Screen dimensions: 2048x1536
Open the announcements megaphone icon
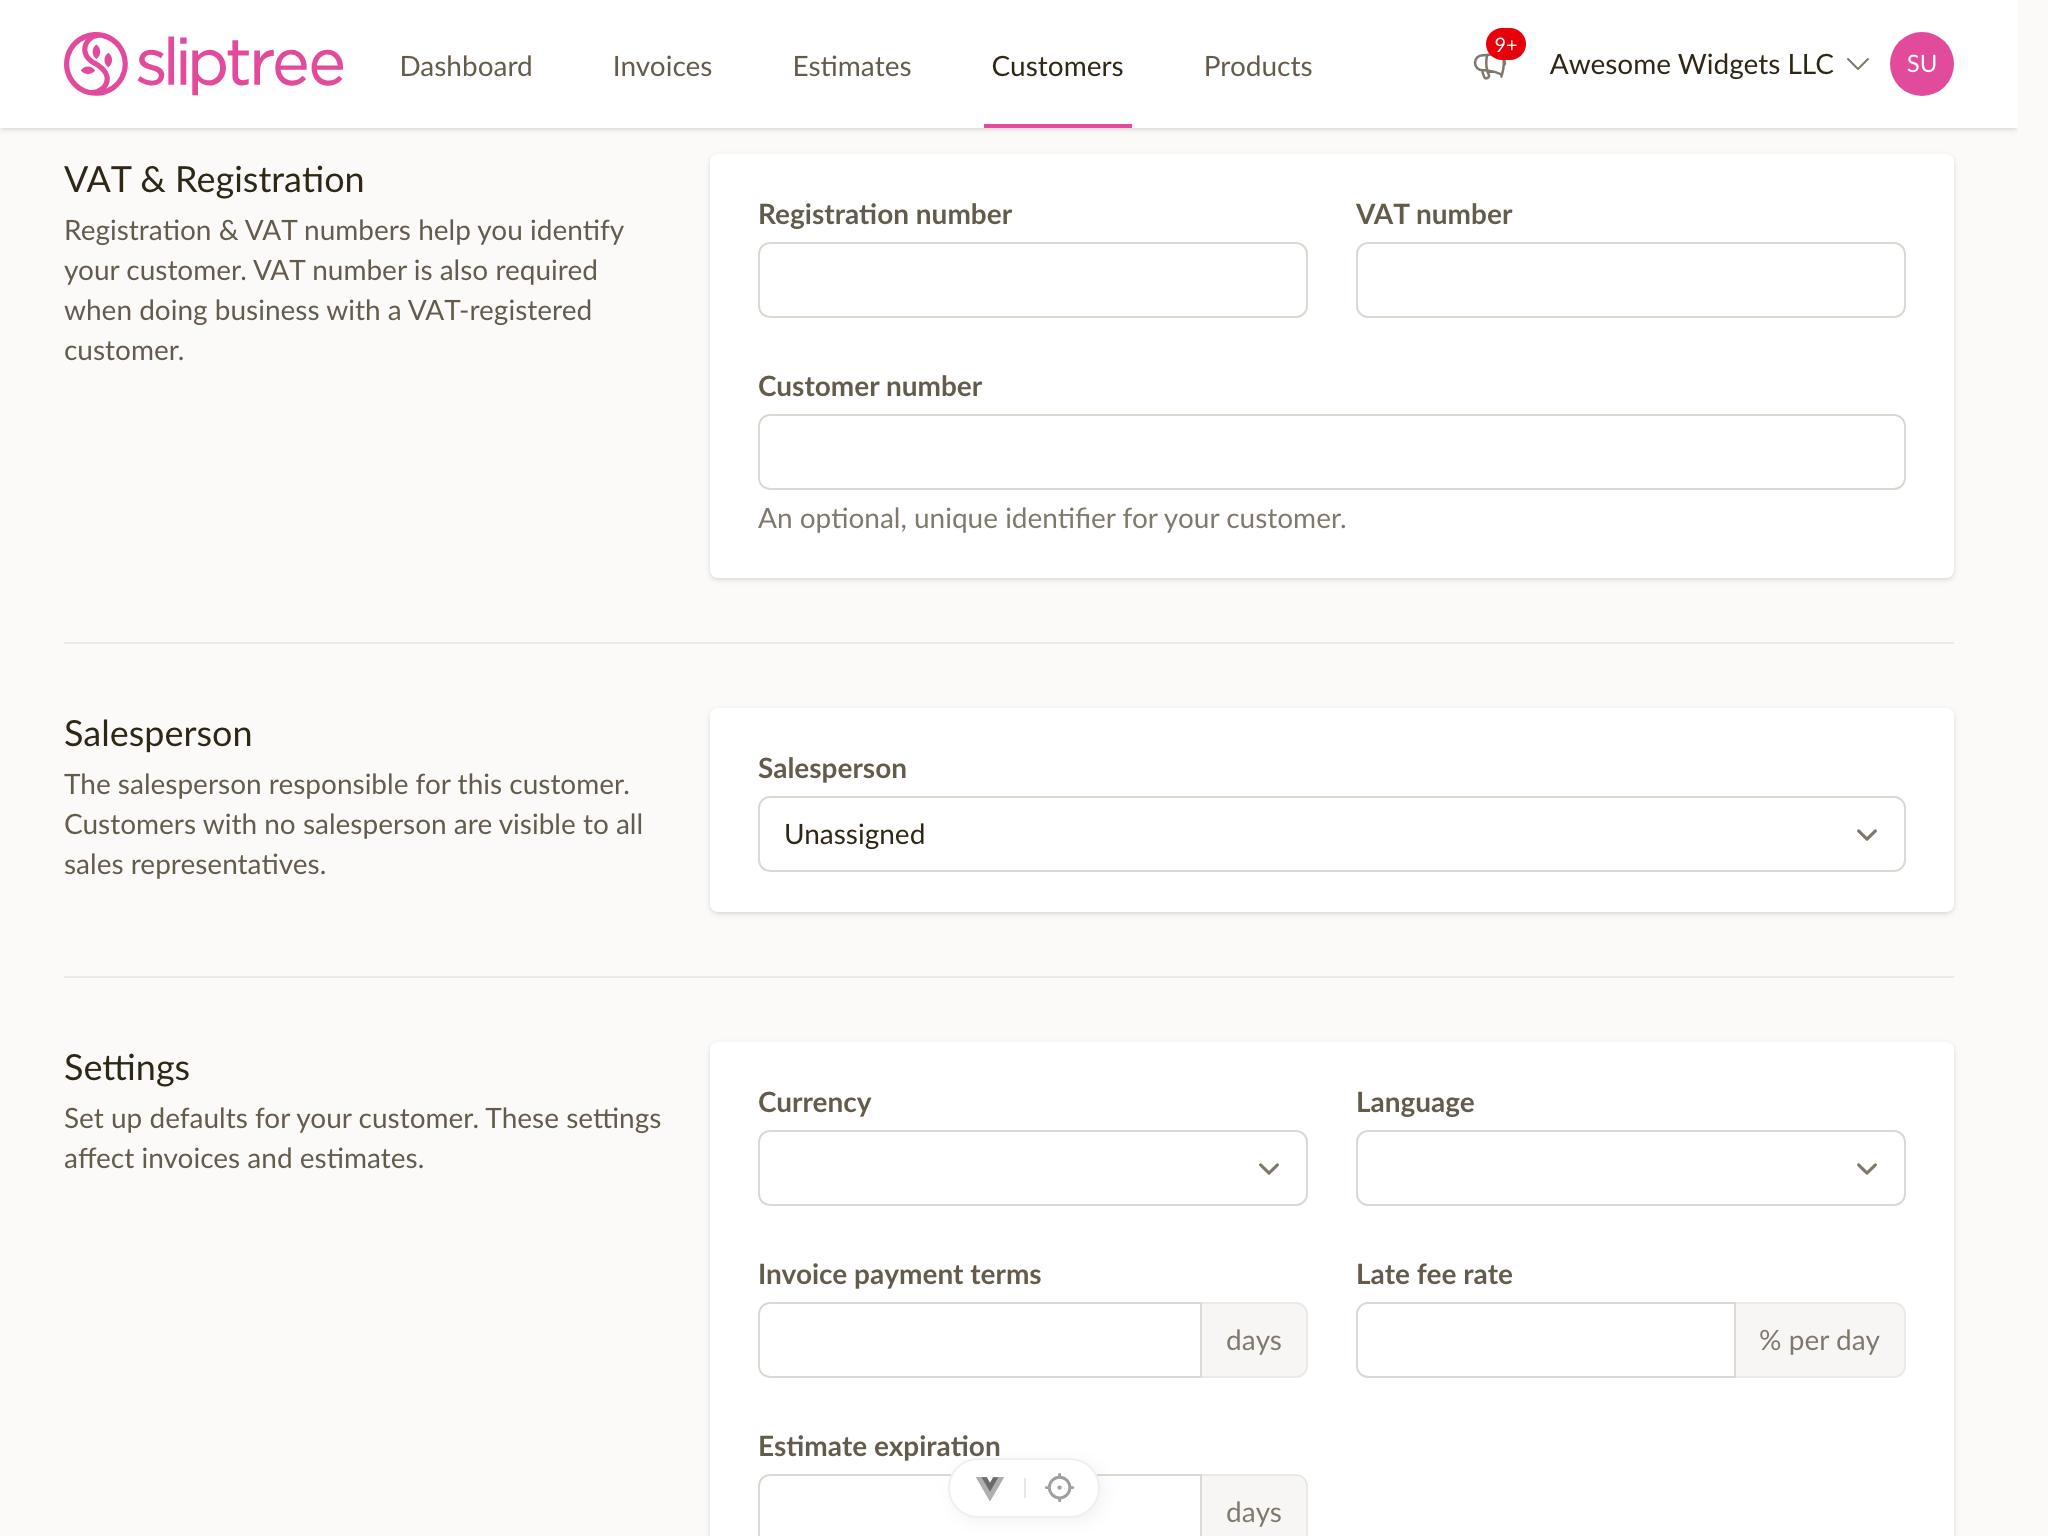1490,66
